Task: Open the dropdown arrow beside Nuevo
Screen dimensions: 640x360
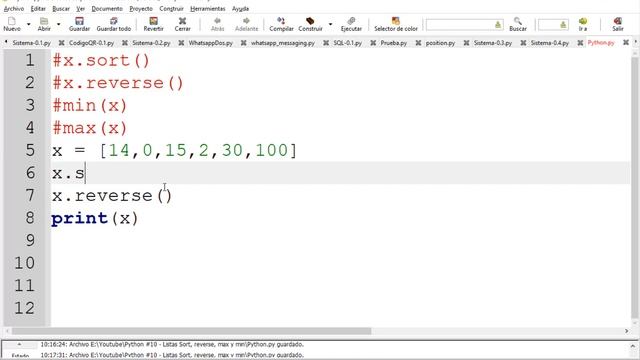Action: coord(29,24)
